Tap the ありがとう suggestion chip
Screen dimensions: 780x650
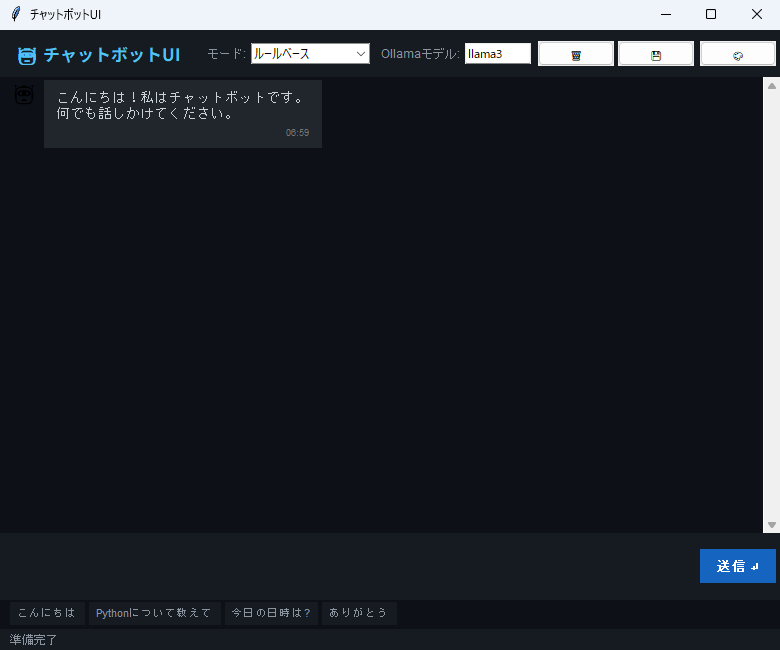(359, 613)
